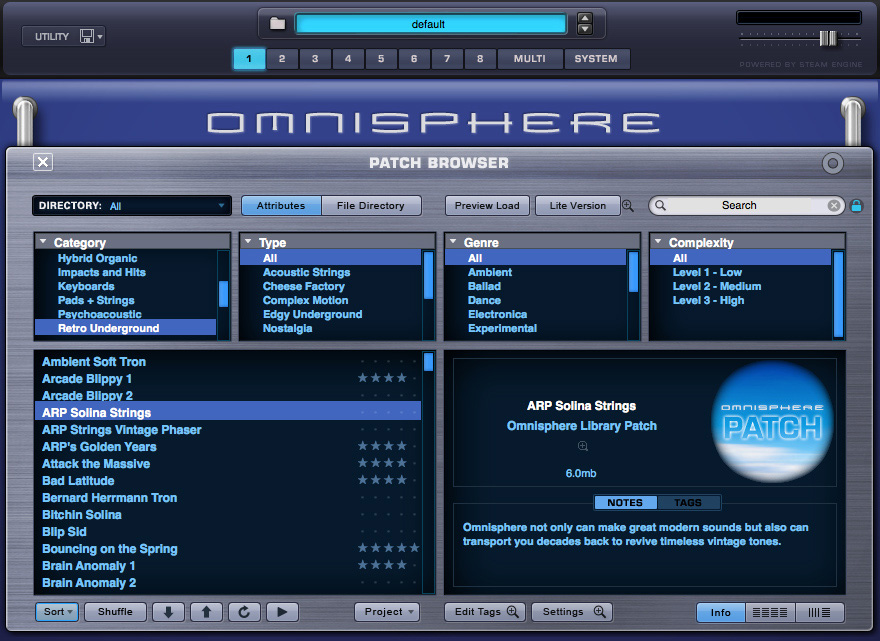Click the Utility save disk icon
The image size is (880, 641).
[87, 36]
